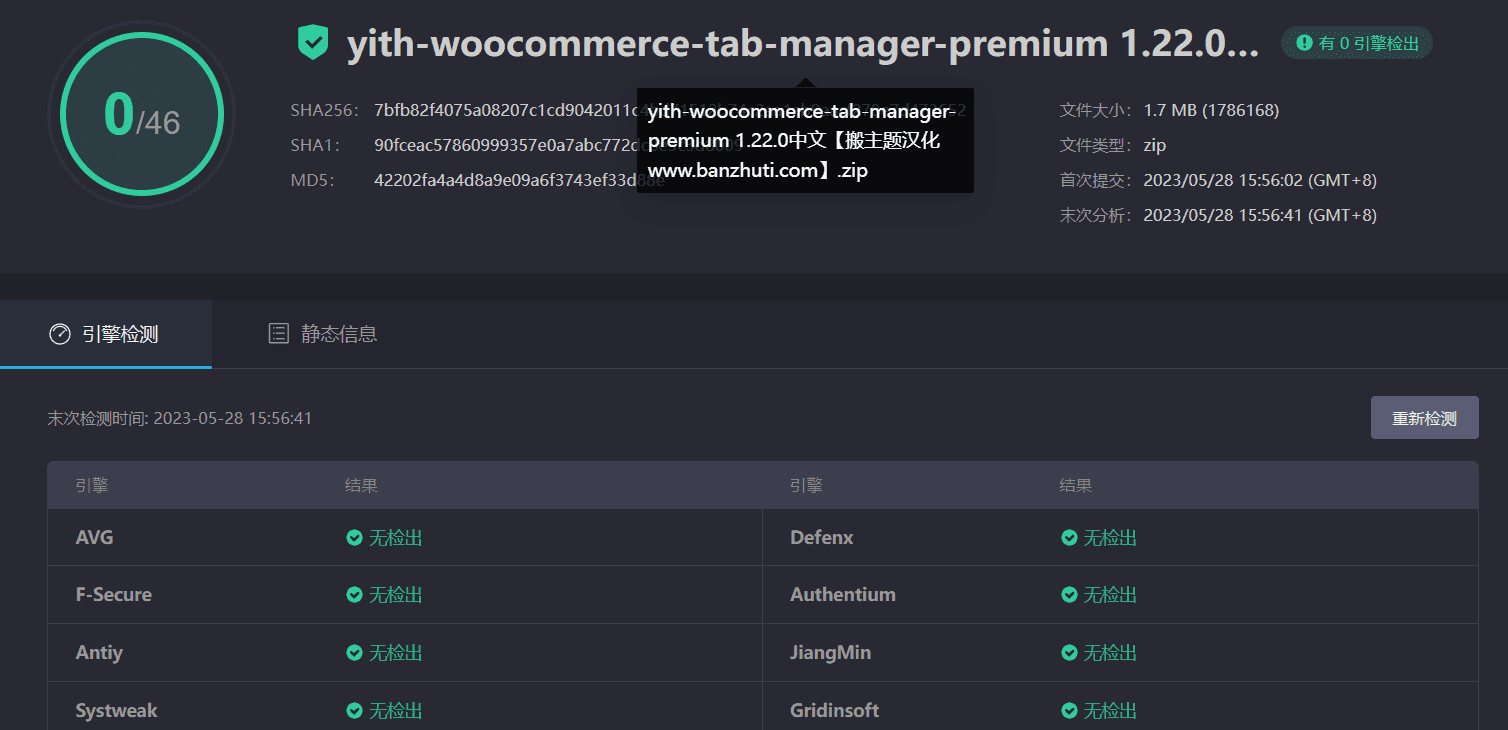Click the file type value zip
This screenshot has width=1508, height=730.
click(1155, 145)
